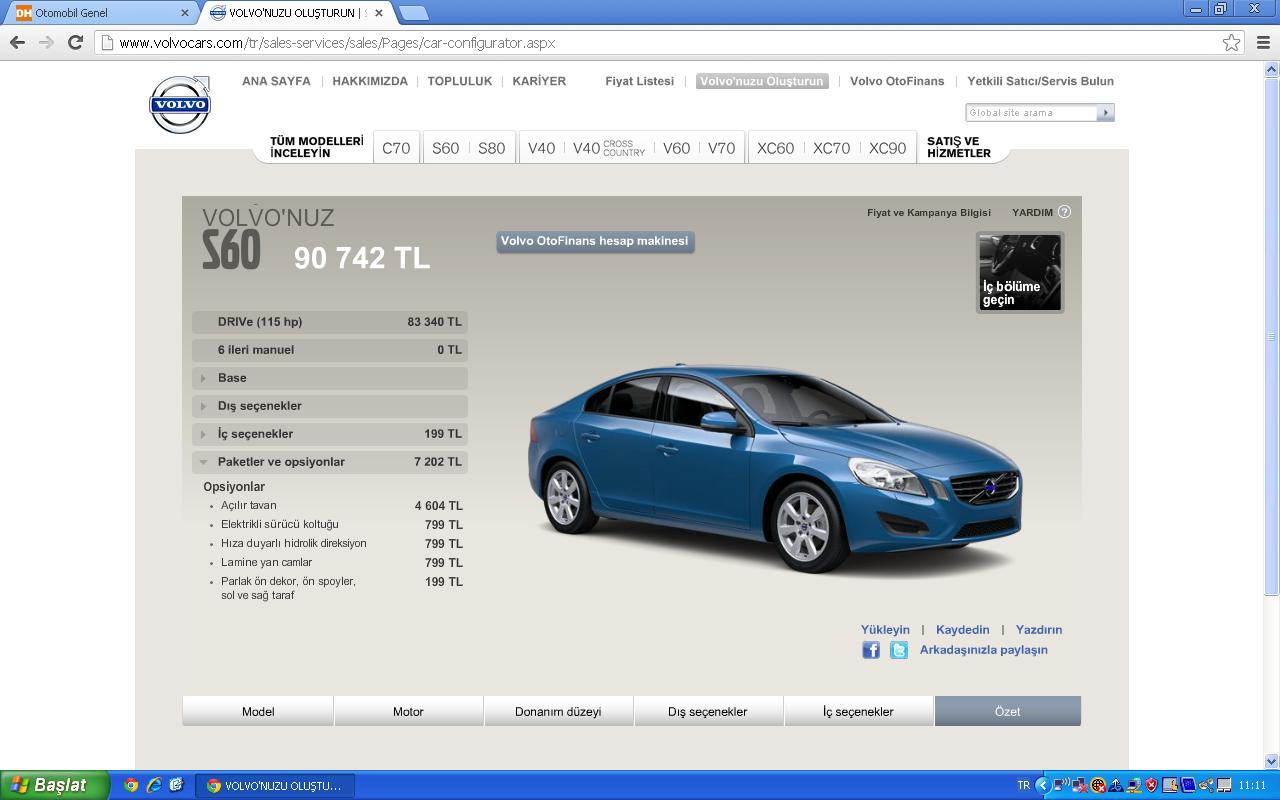
Task: Click Fiyat ve Kampanya Bilgisi link
Action: coord(929,212)
